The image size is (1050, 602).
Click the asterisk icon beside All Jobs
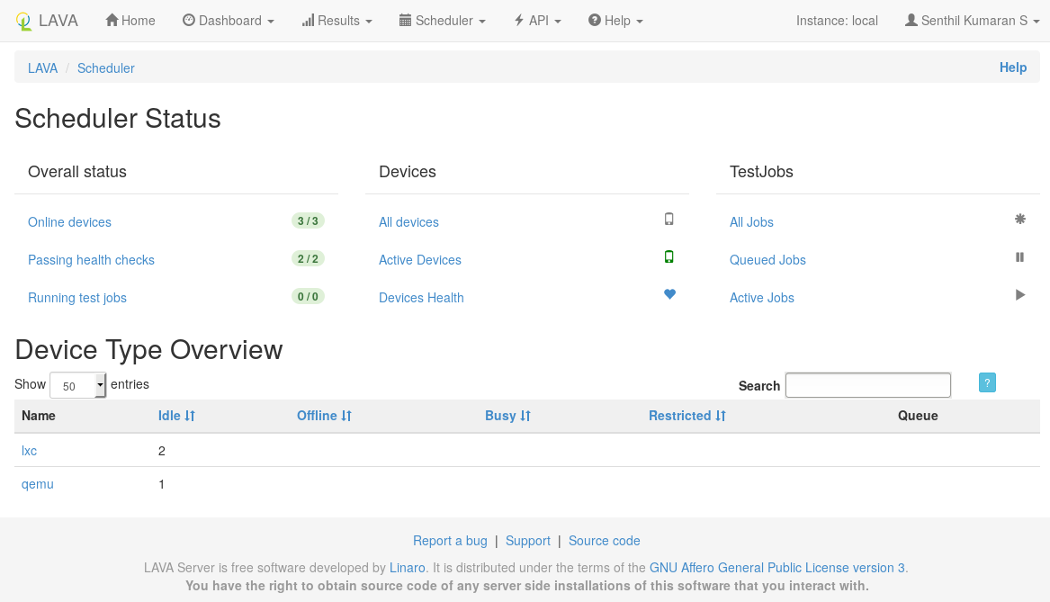click(1019, 219)
